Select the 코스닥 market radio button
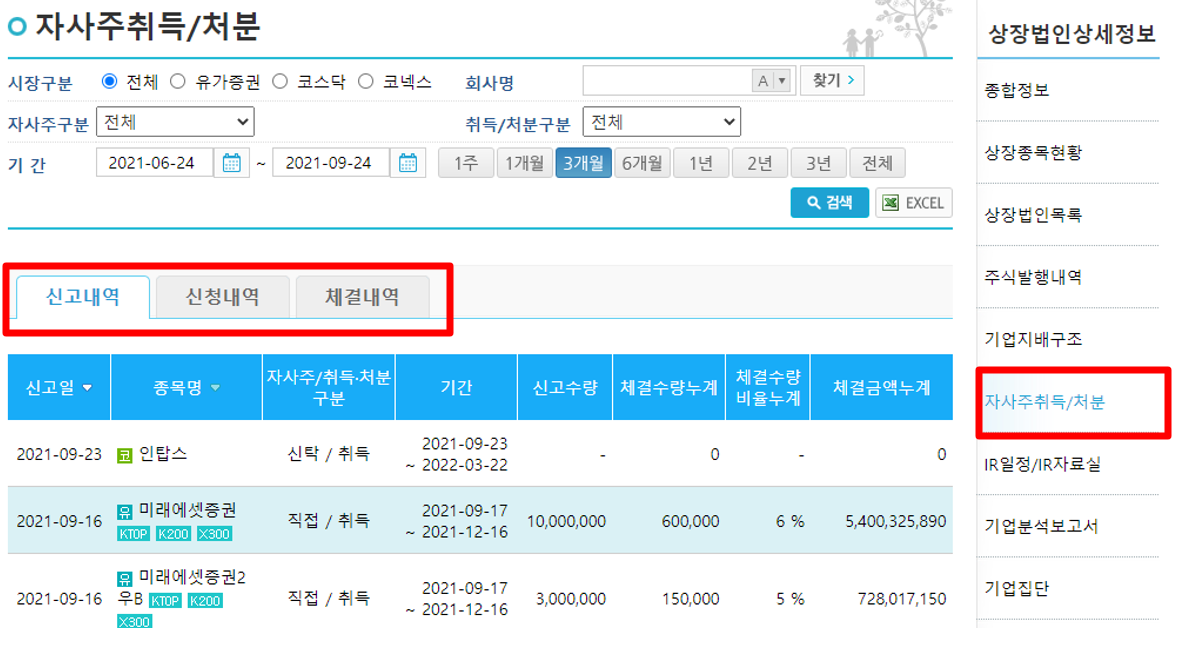 pyautogui.click(x=280, y=81)
